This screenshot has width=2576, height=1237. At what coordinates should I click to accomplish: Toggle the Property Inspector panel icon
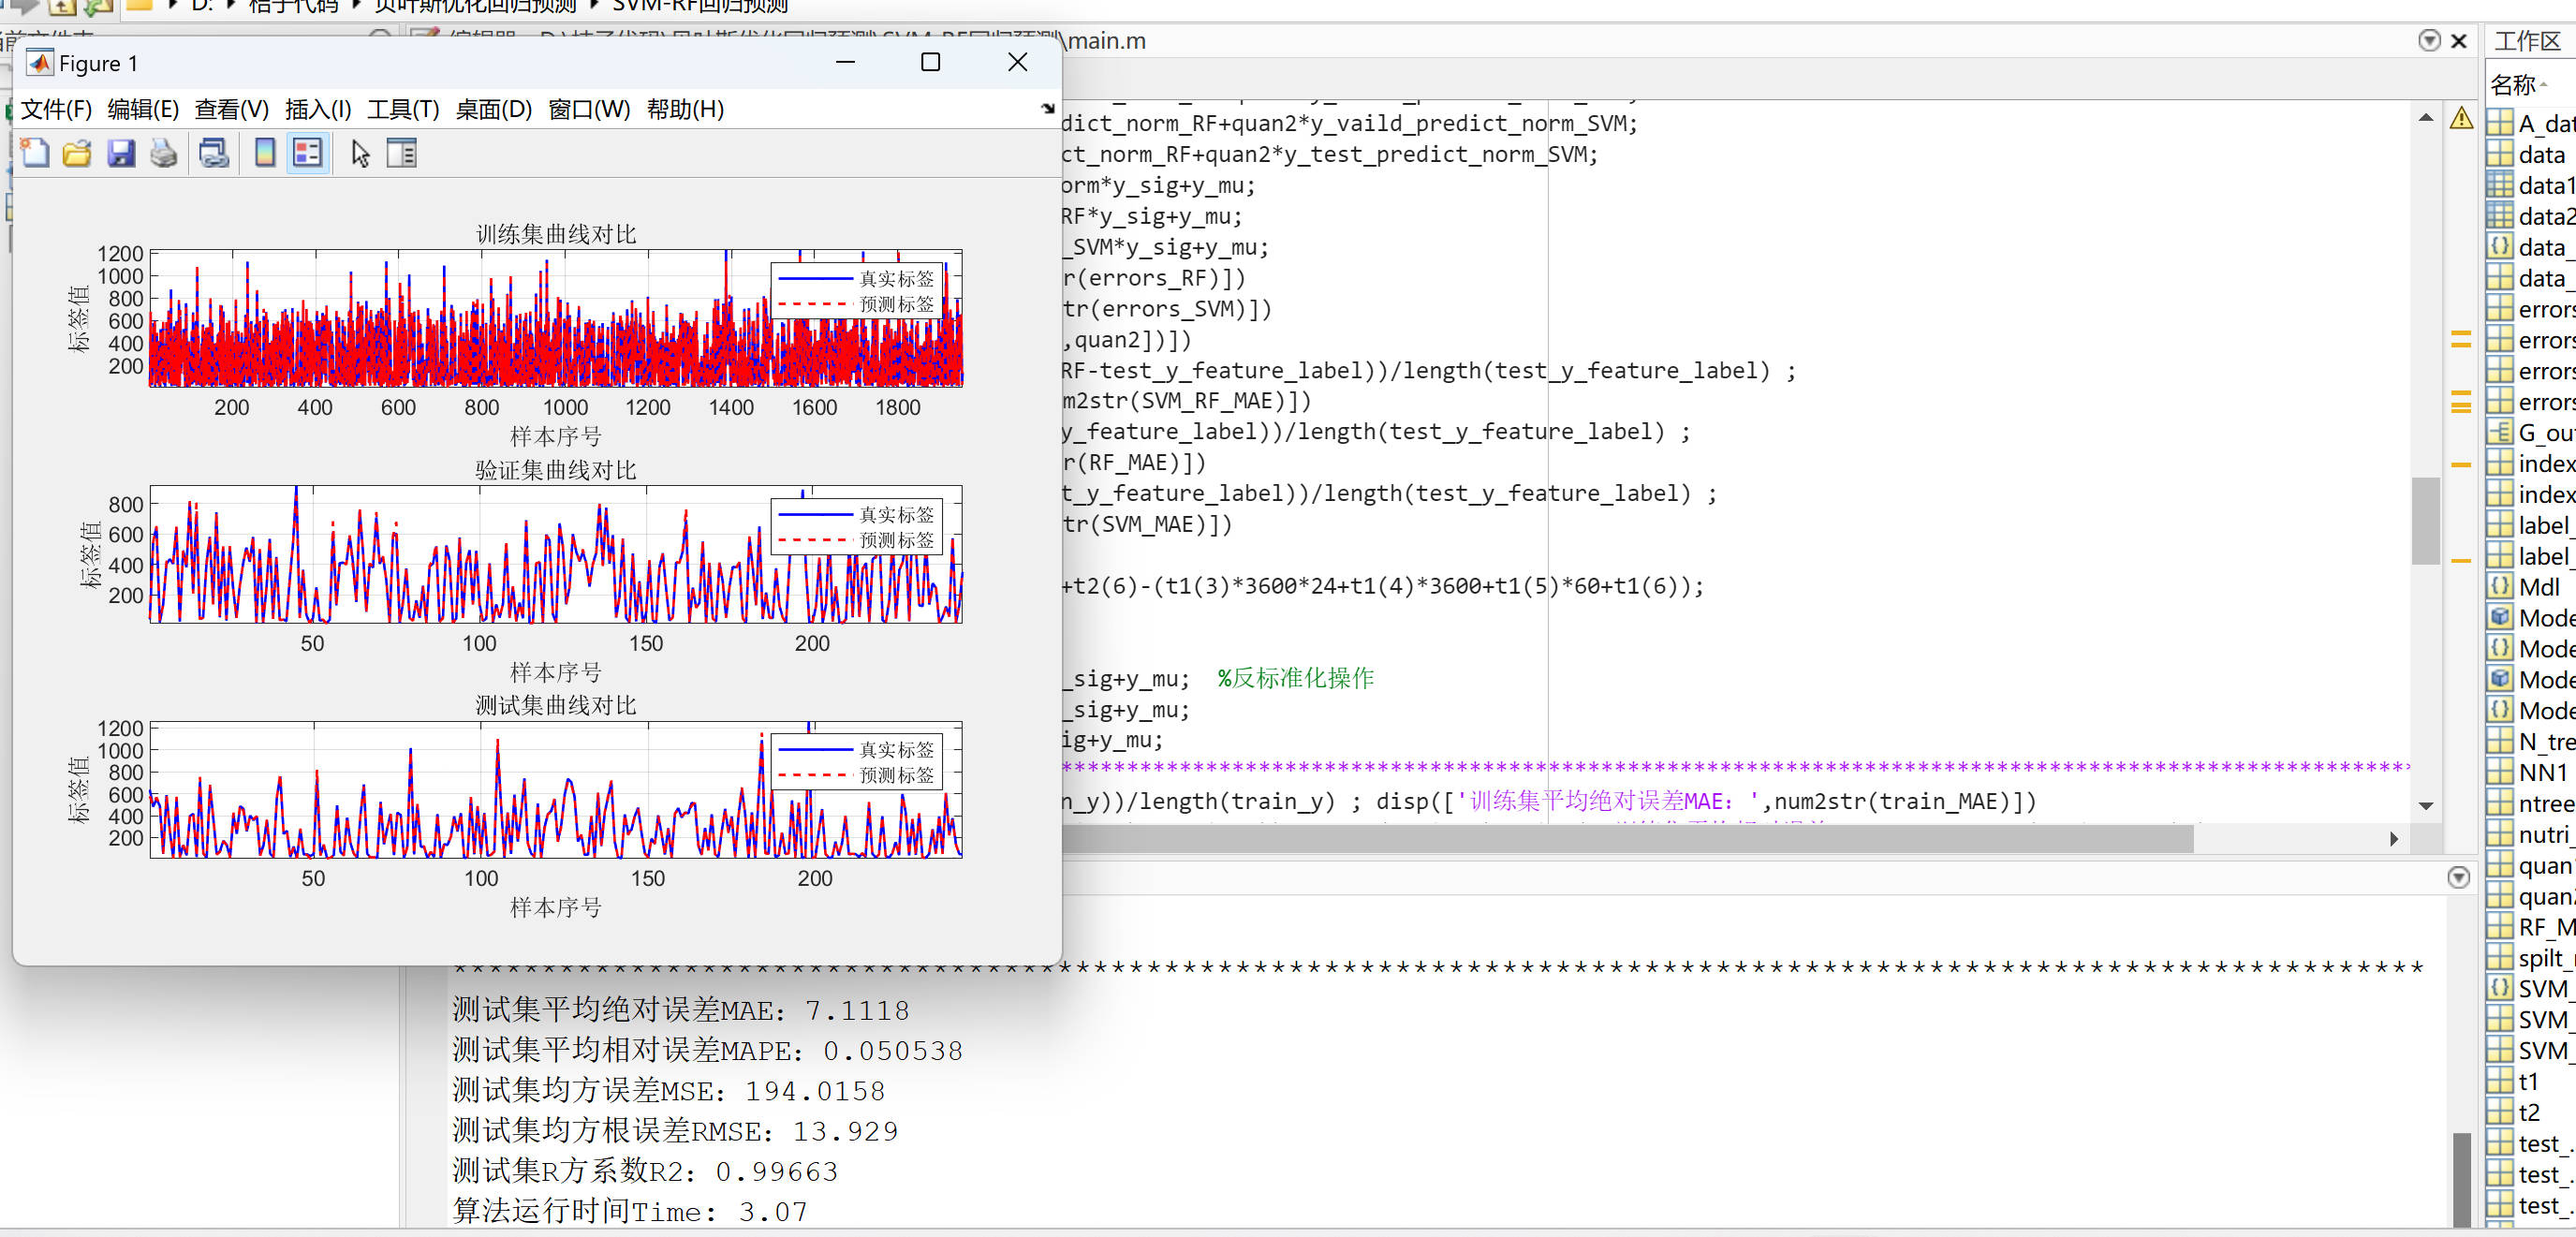click(402, 153)
